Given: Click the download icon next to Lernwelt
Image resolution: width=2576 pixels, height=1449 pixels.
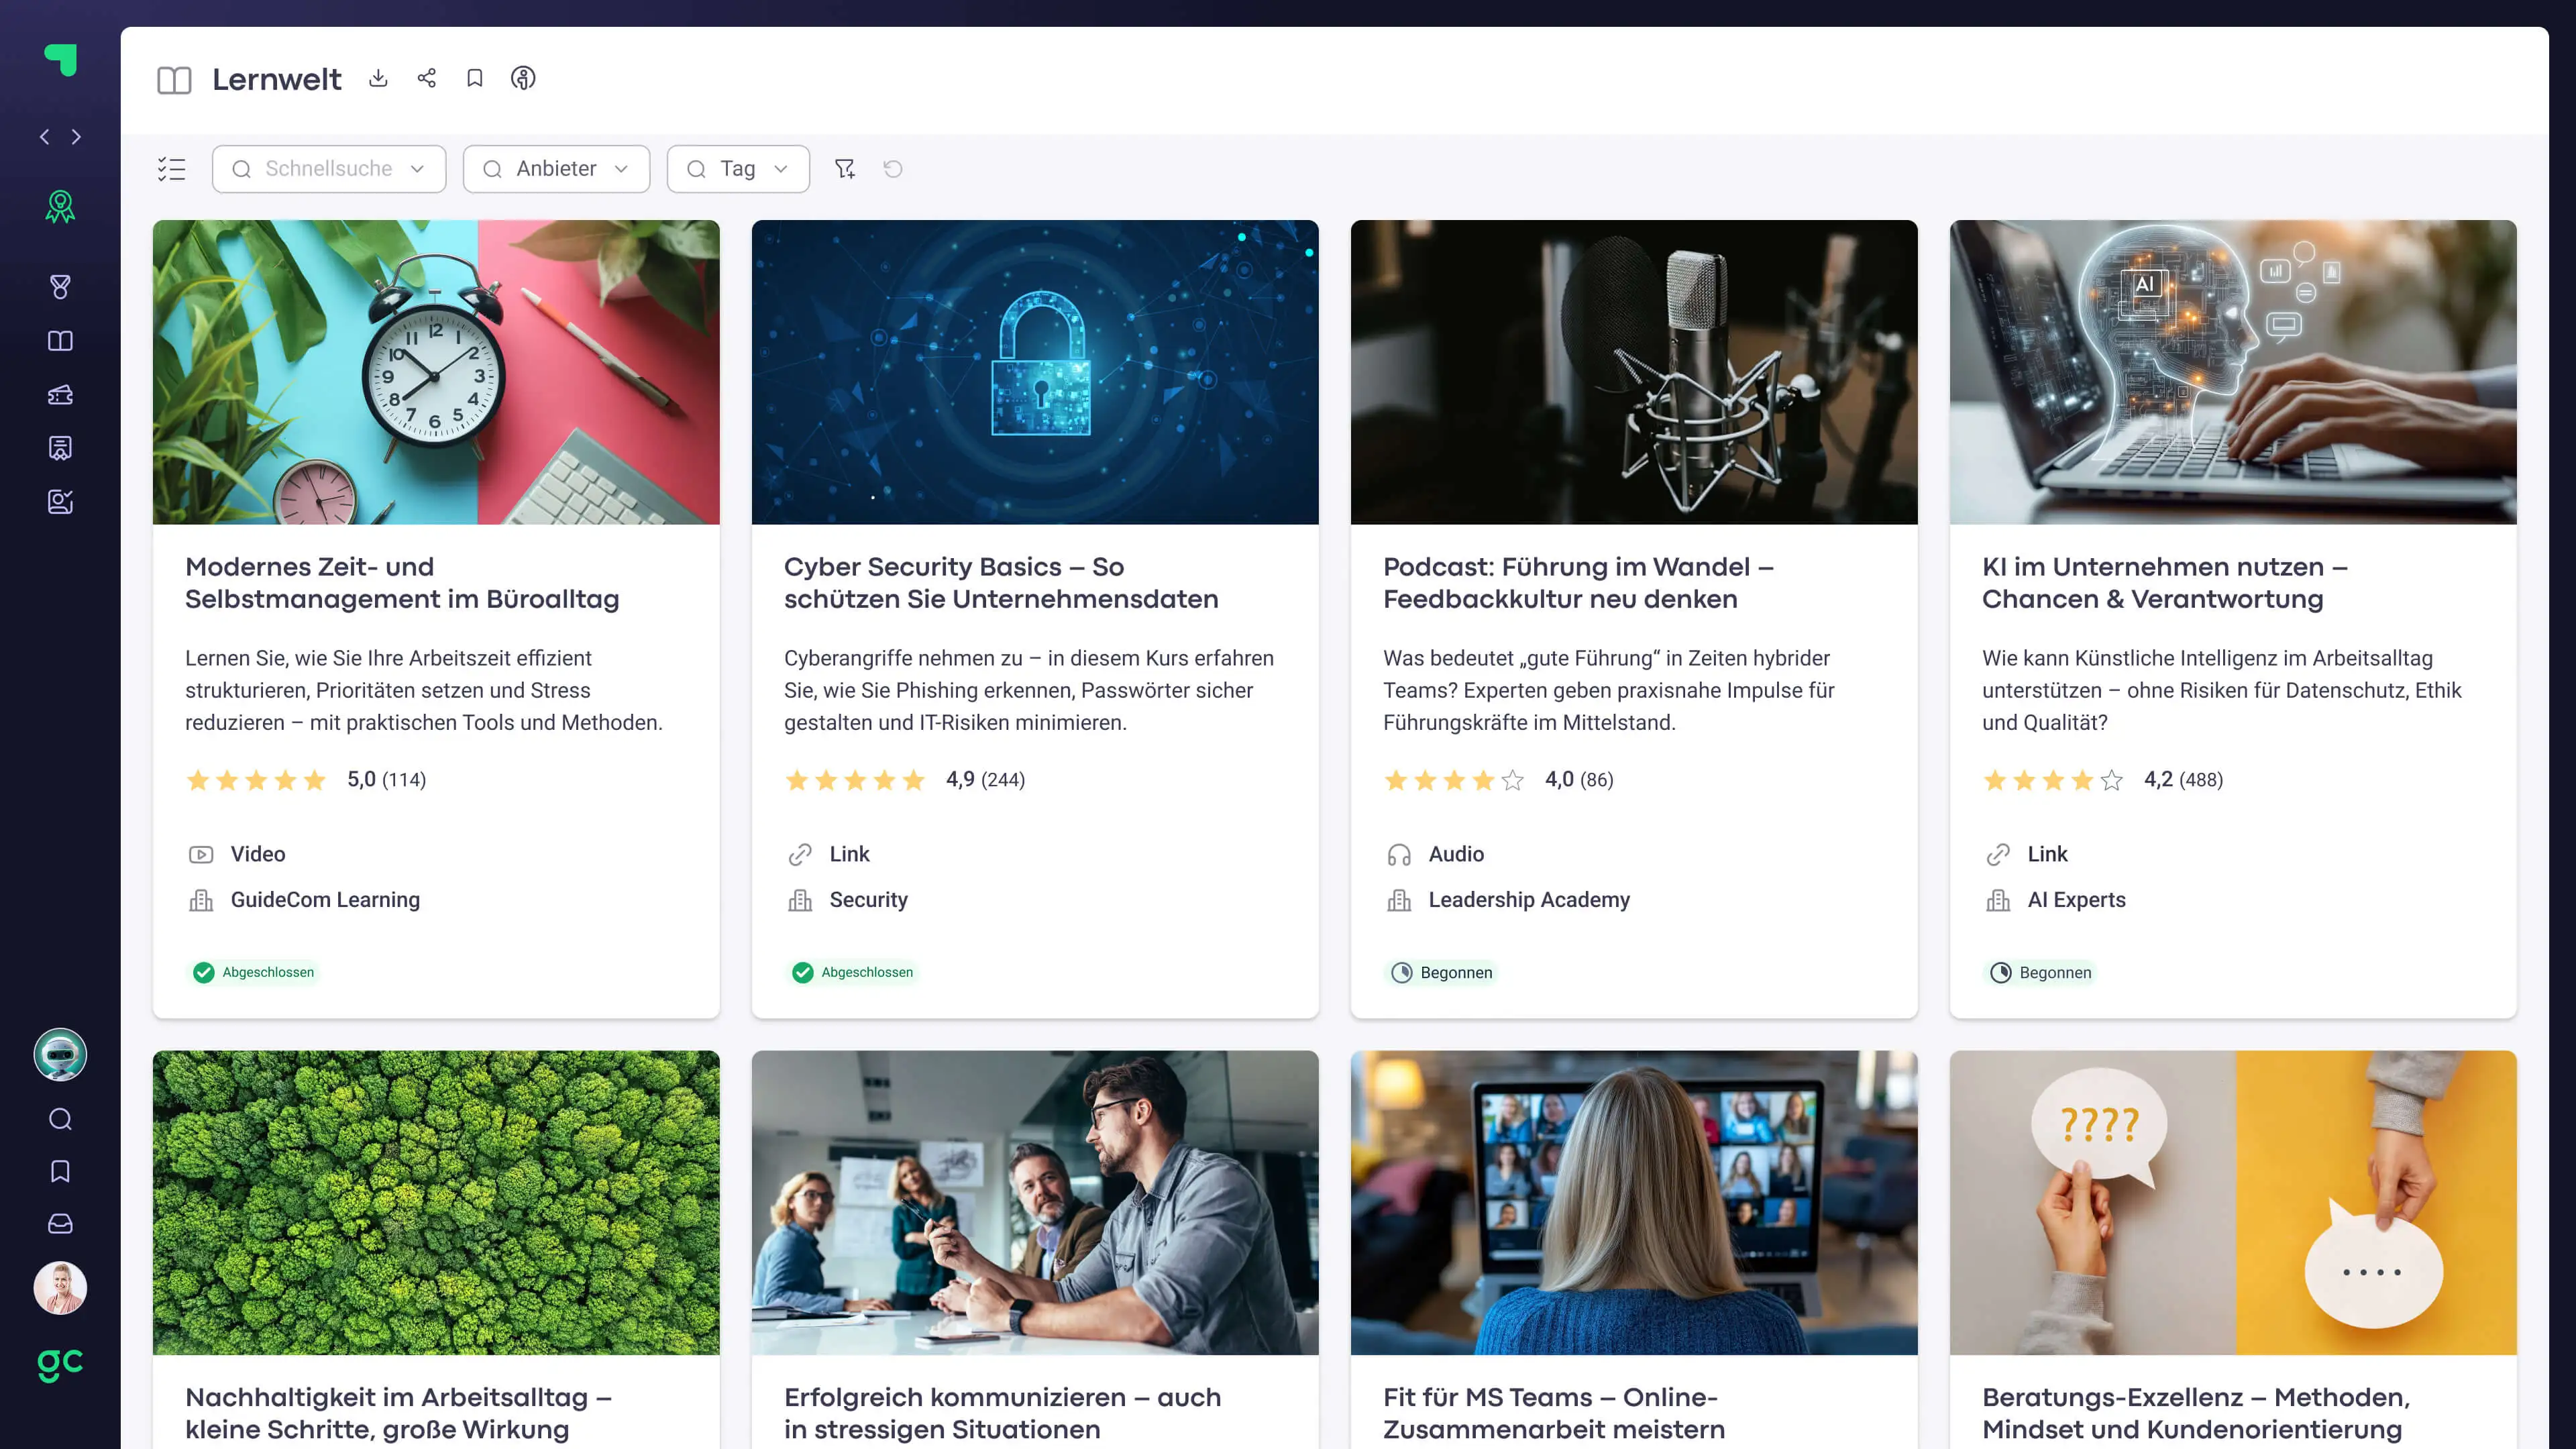Looking at the screenshot, I should (378, 78).
